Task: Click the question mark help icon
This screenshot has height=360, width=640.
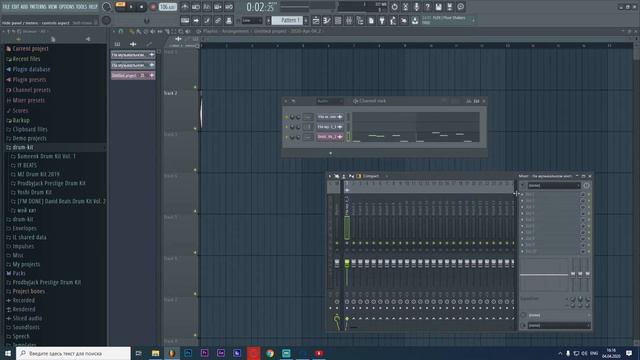Action: point(427,7)
